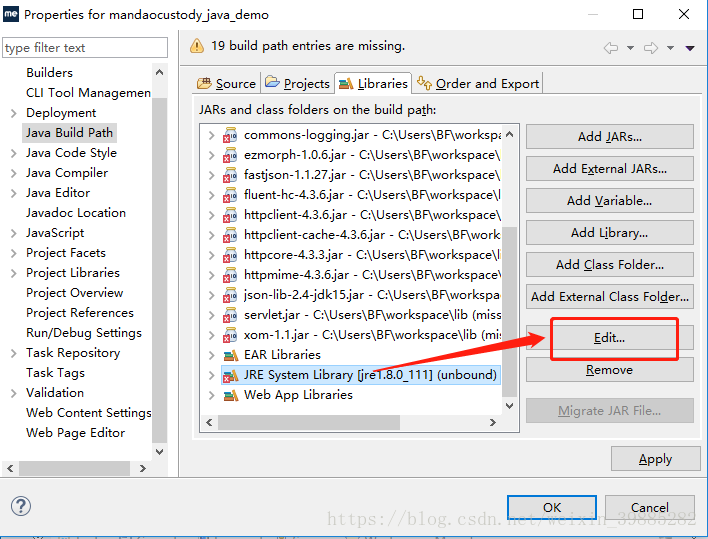The height and width of the screenshot is (539, 708).
Task: Open the Order and Export tab
Action: (478, 84)
